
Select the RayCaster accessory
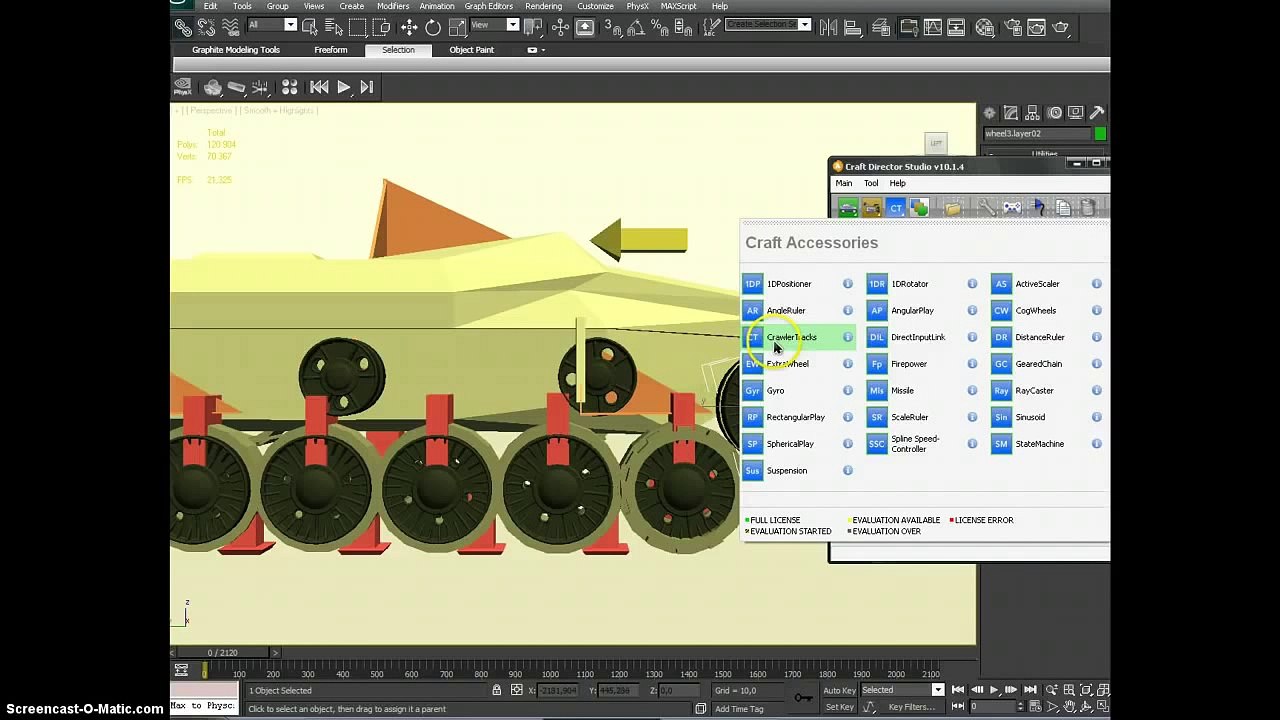[1034, 391]
